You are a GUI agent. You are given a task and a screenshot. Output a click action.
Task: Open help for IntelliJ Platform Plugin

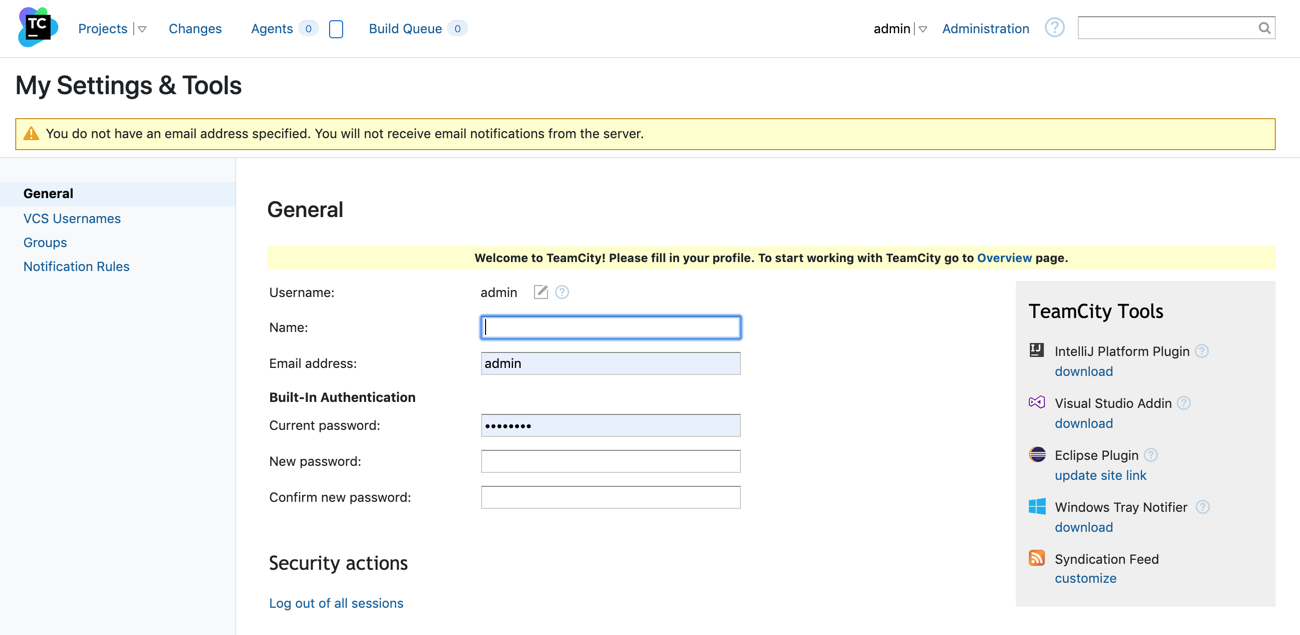1202,351
